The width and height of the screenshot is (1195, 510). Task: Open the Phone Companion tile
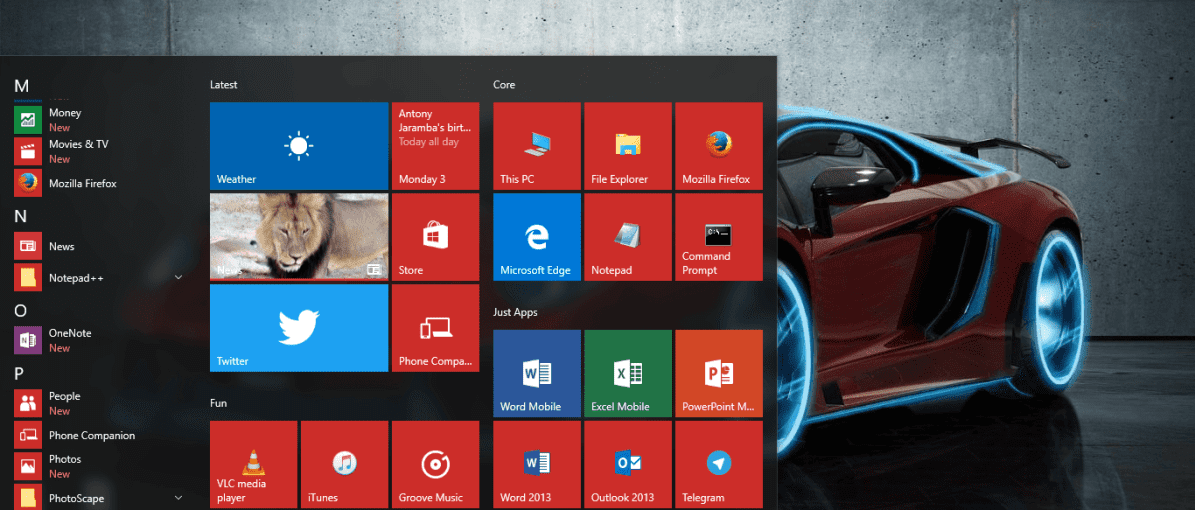(435, 328)
